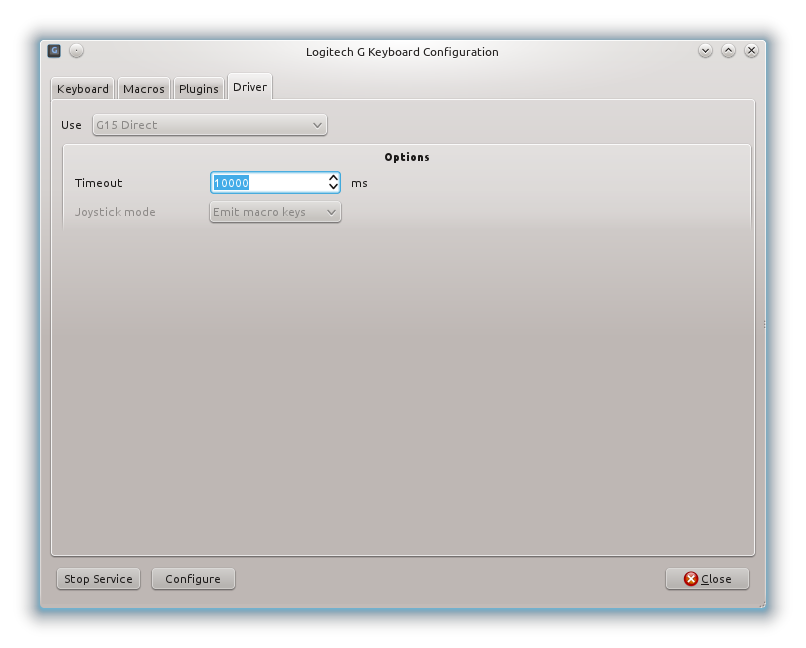806x648 pixels.
Task: Maximize the Keyboard Configuration window
Action: click(728, 50)
